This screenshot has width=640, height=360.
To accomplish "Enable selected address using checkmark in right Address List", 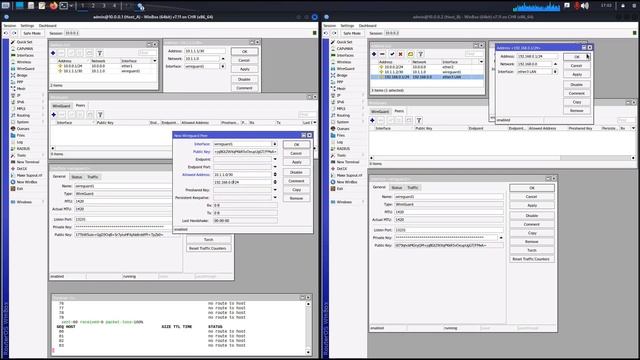I will pyautogui.click(x=392, y=54).
